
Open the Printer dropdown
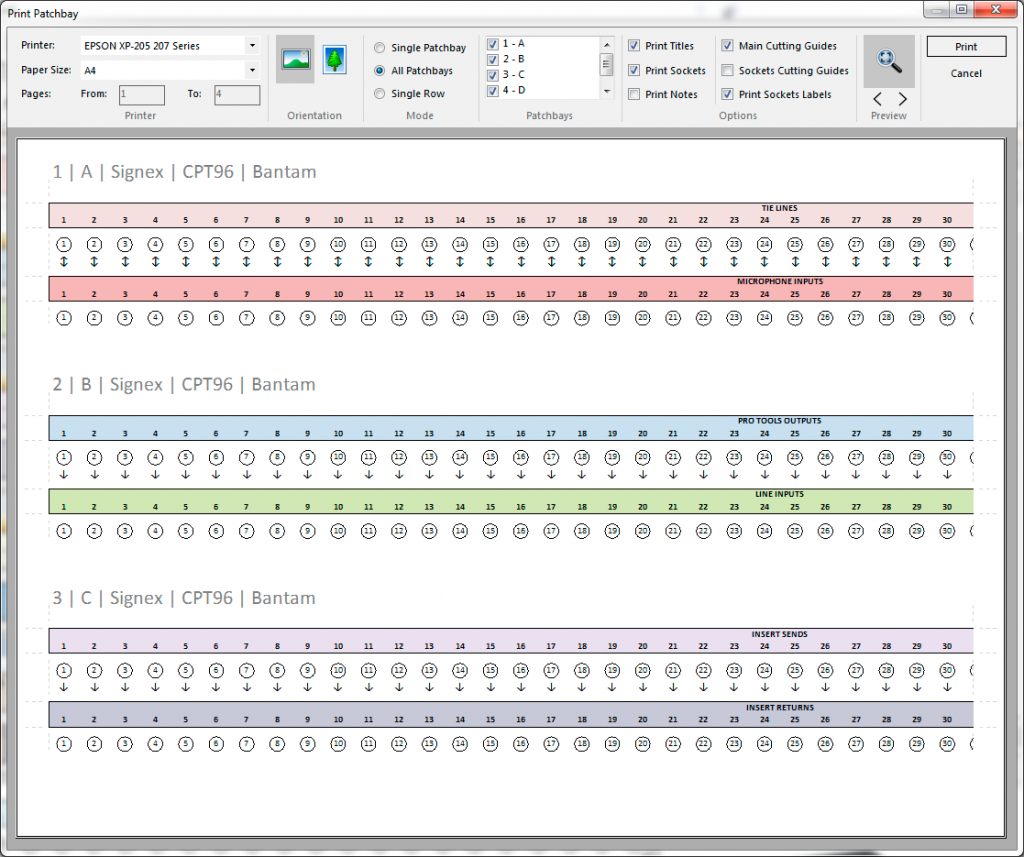coord(253,45)
